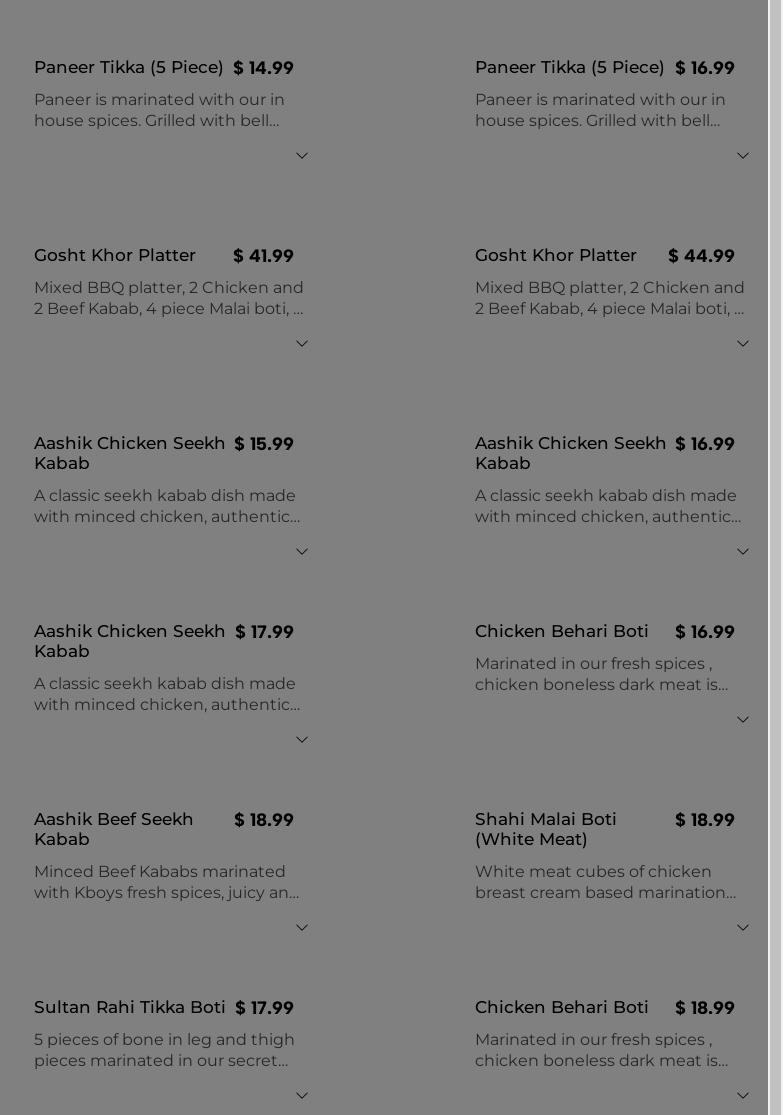Select the $14.99 Paneer Tikka (5 Piece) title
The image size is (783, 1115).
tap(129, 67)
